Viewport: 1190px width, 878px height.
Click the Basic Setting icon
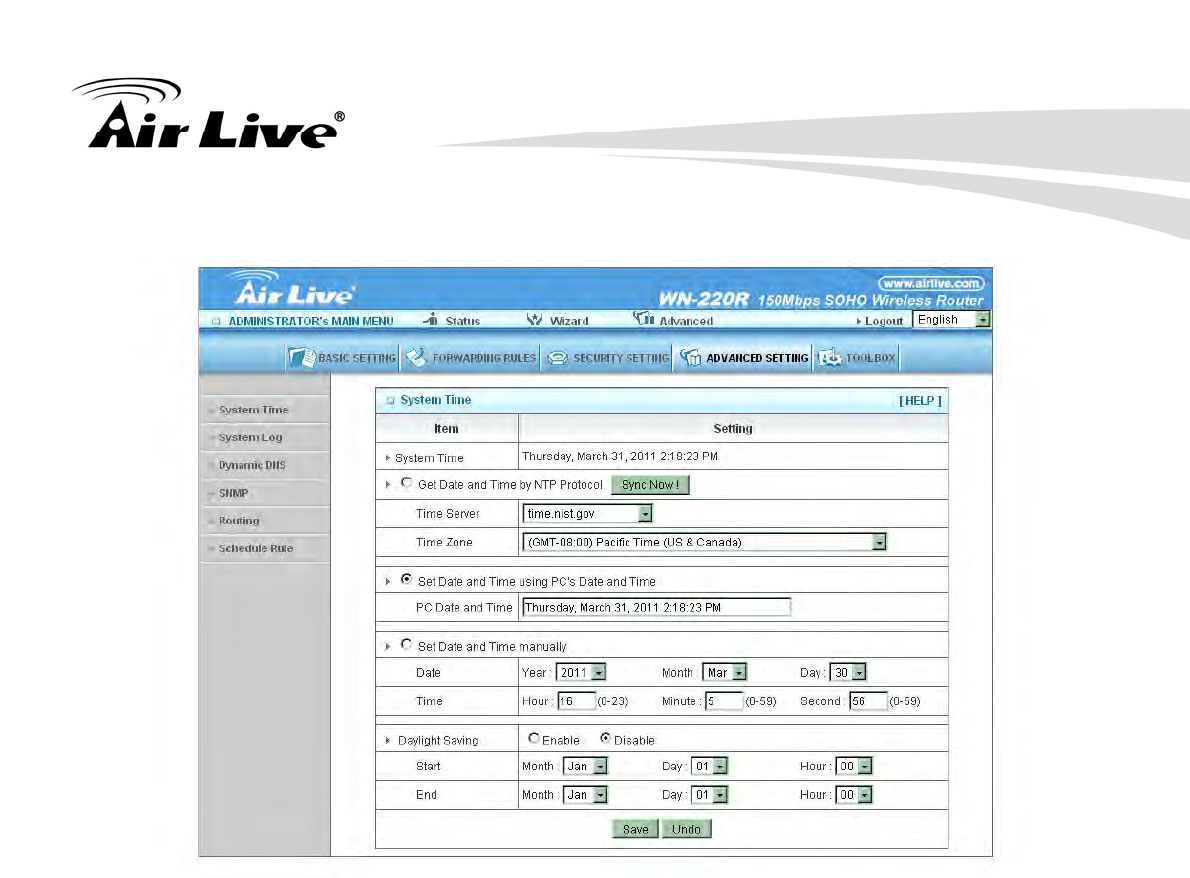point(302,357)
